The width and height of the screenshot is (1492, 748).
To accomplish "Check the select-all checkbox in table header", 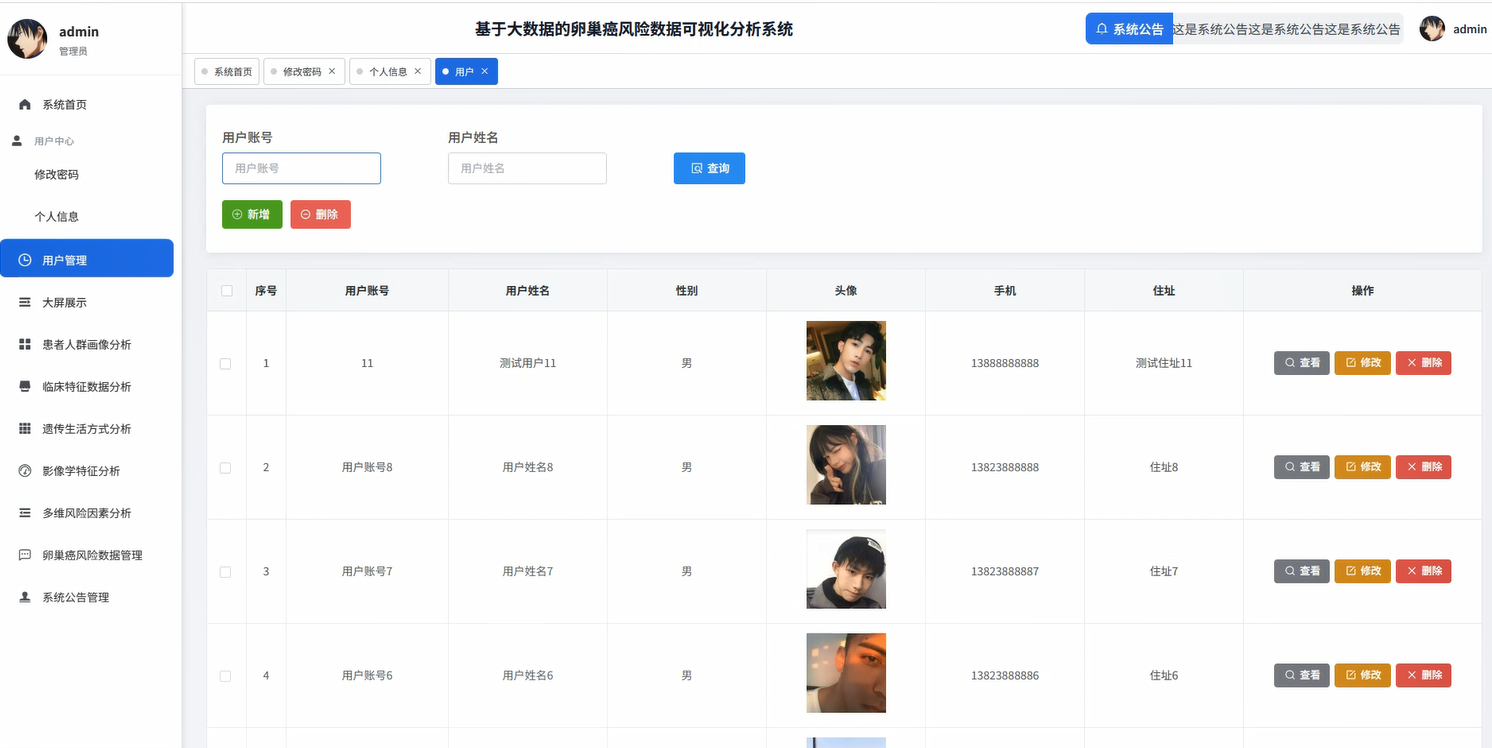I will click(226, 290).
